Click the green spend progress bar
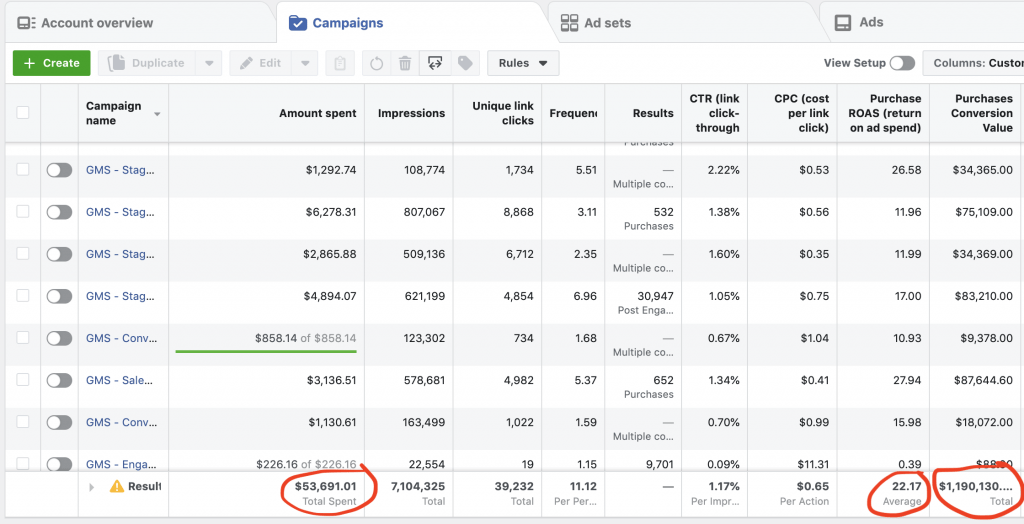1024x524 pixels. [266, 351]
